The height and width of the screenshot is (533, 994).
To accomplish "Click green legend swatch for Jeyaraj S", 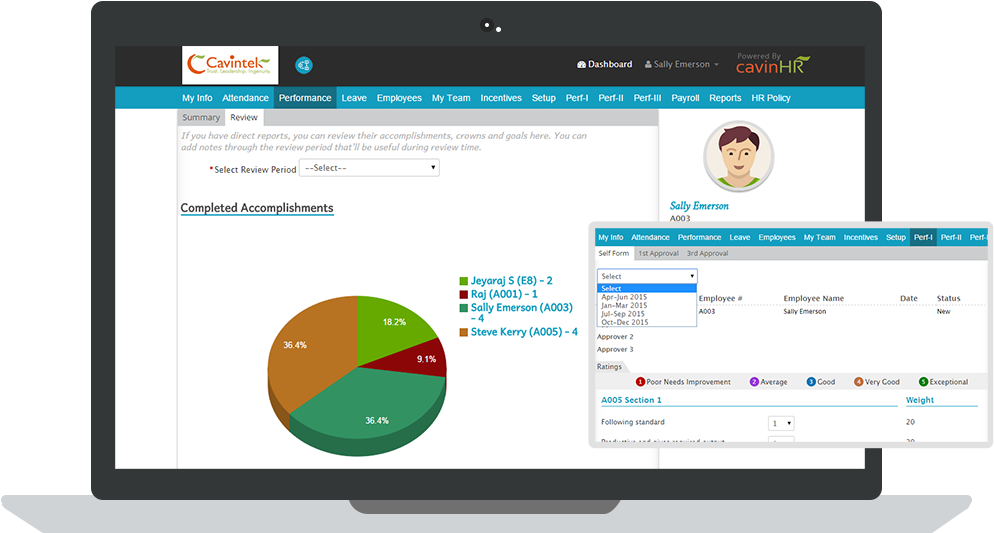I will [463, 281].
